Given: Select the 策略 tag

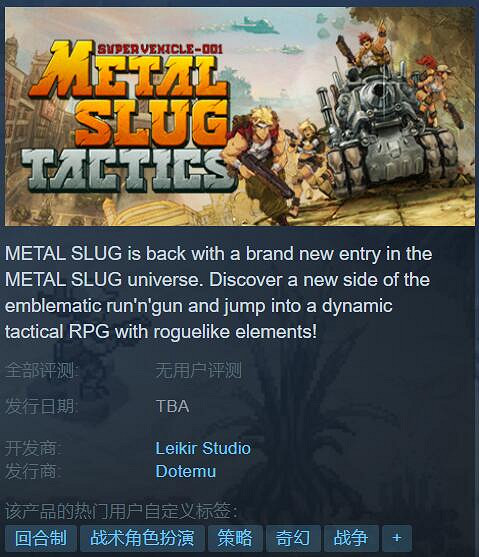Looking at the screenshot, I should [x=235, y=537].
